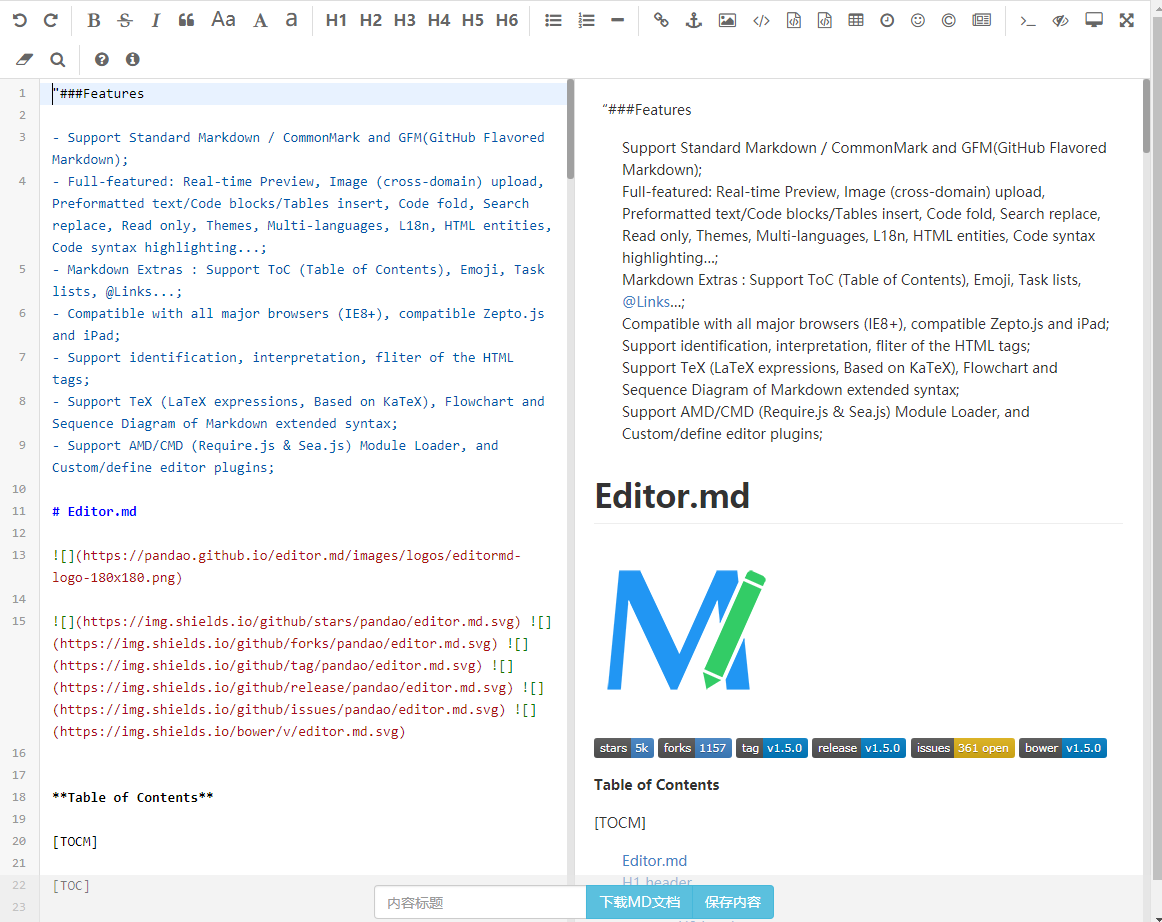Viewport: 1162px width, 922px height.
Task: Insert a hyperlink
Action: 661,20
